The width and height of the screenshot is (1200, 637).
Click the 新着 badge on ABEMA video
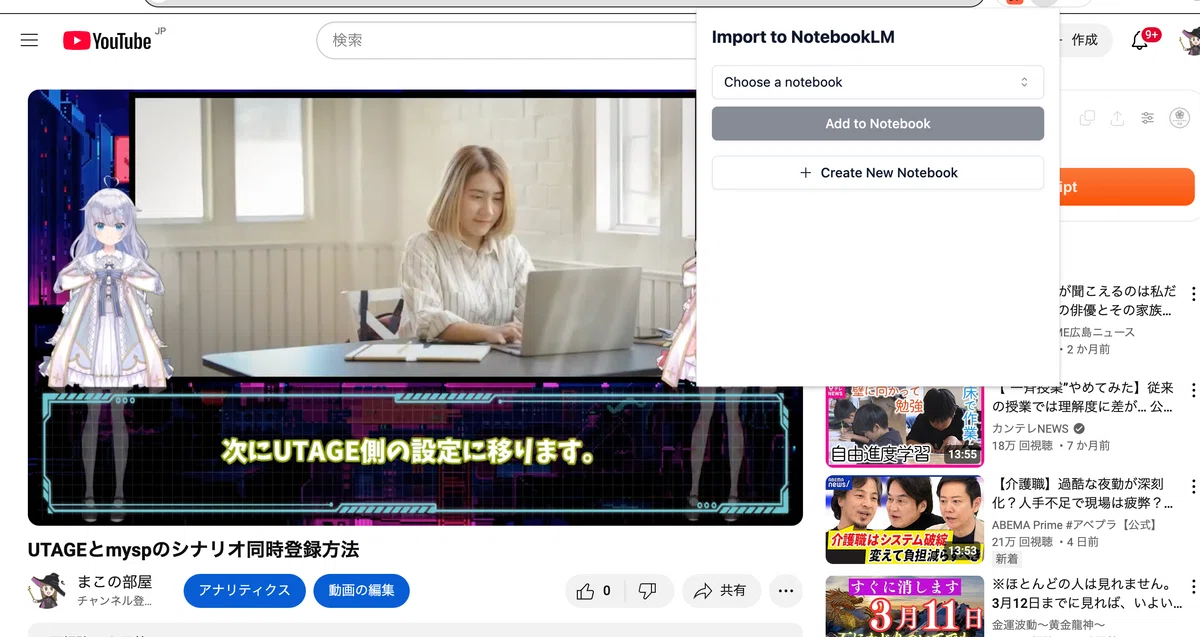[x=1006, y=559]
